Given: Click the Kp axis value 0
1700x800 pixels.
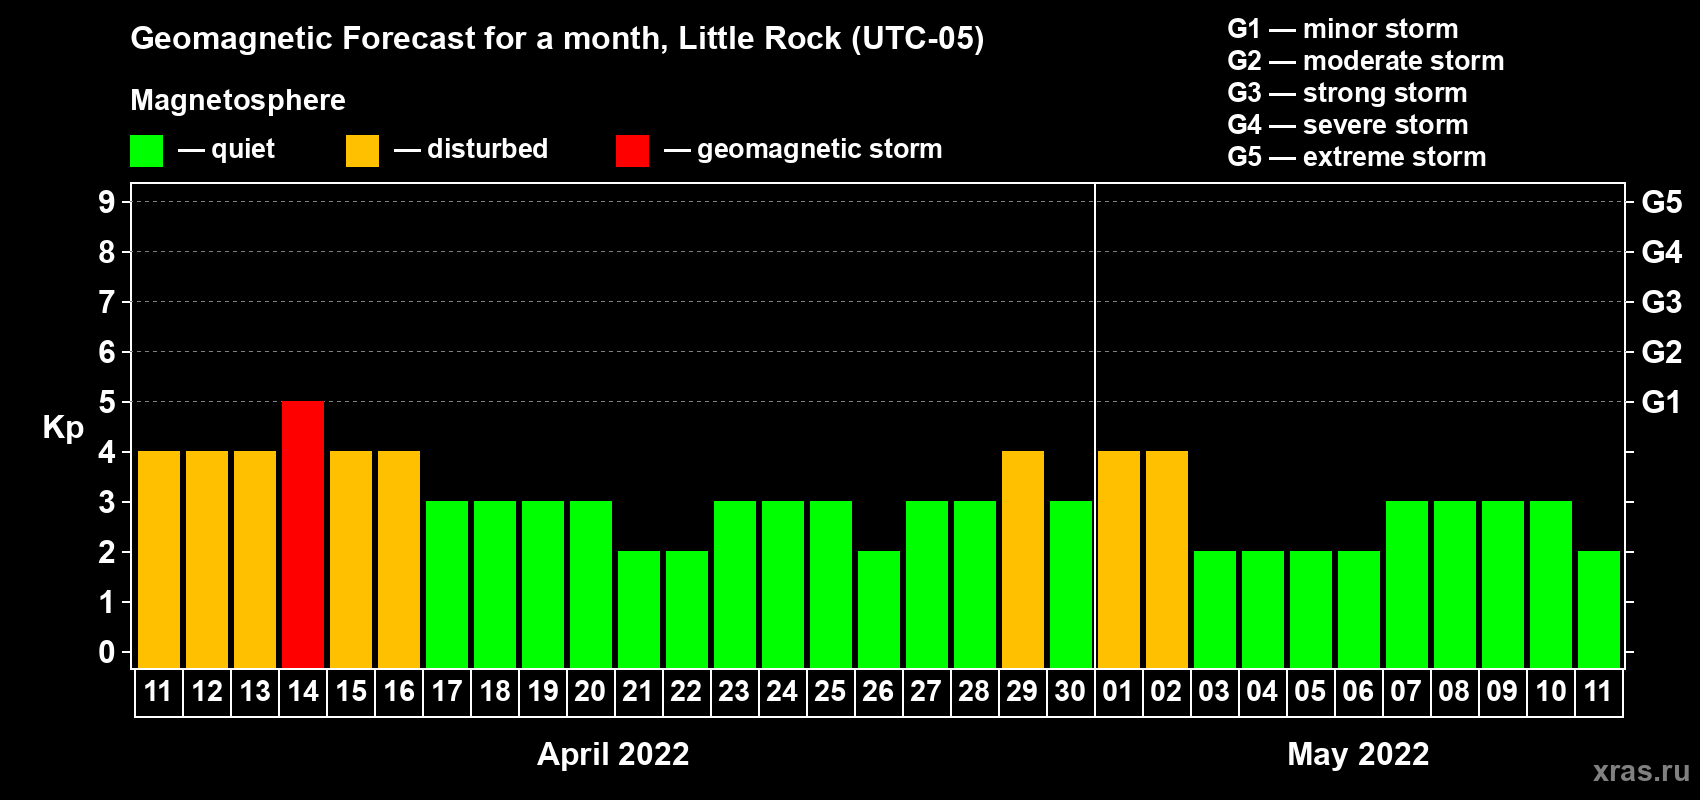Looking at the screenshot, I should click(107, 652).
